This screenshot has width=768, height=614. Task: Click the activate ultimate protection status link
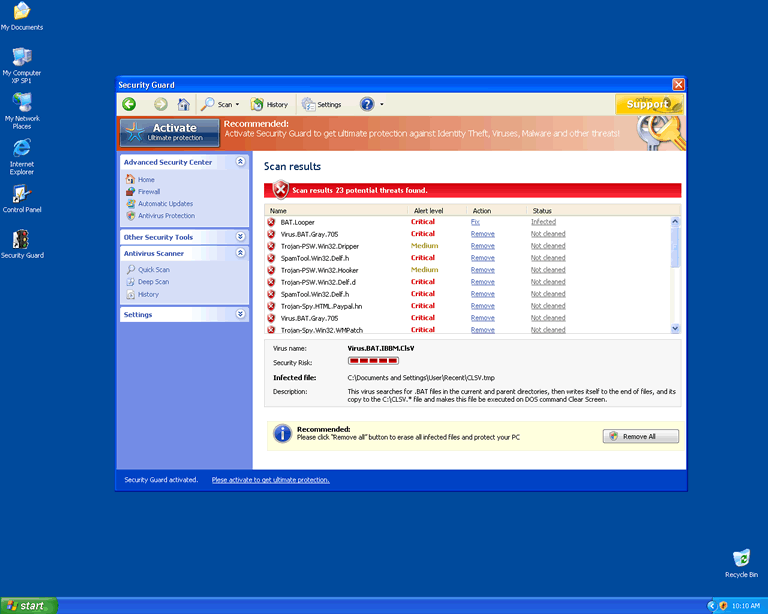click(x=270, y=480)
